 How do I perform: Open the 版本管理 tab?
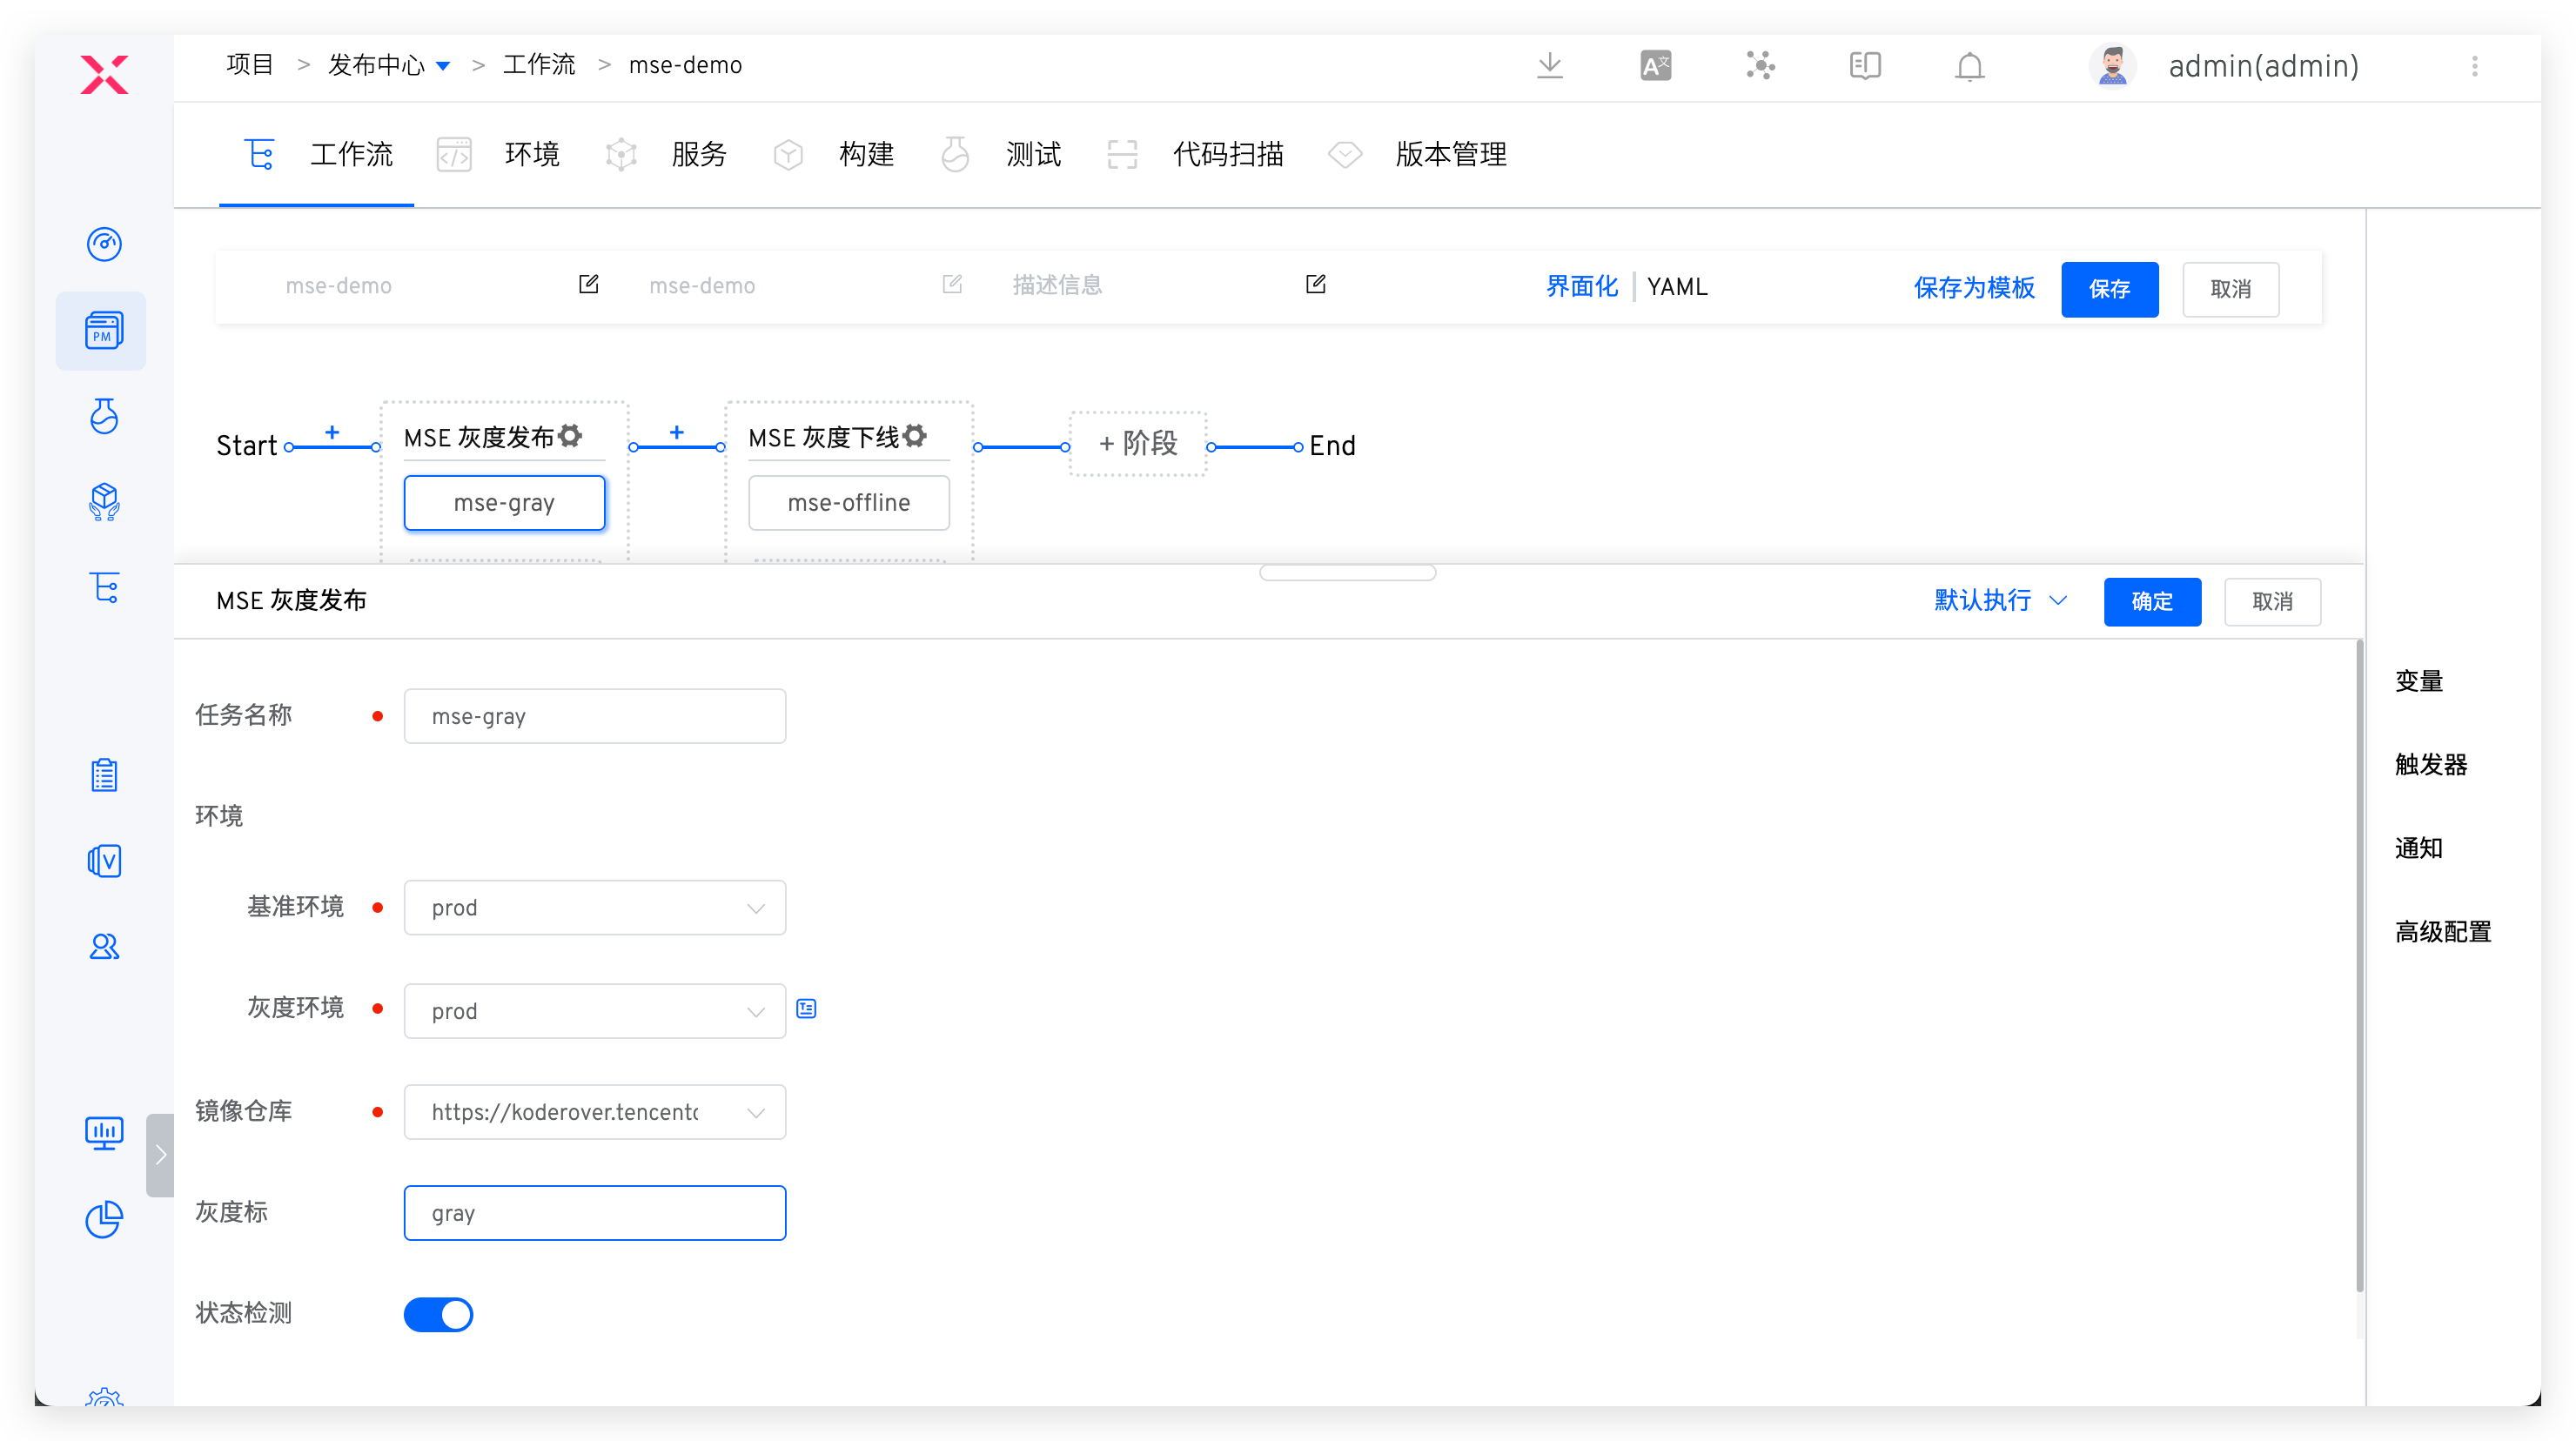coord(1450,155)
